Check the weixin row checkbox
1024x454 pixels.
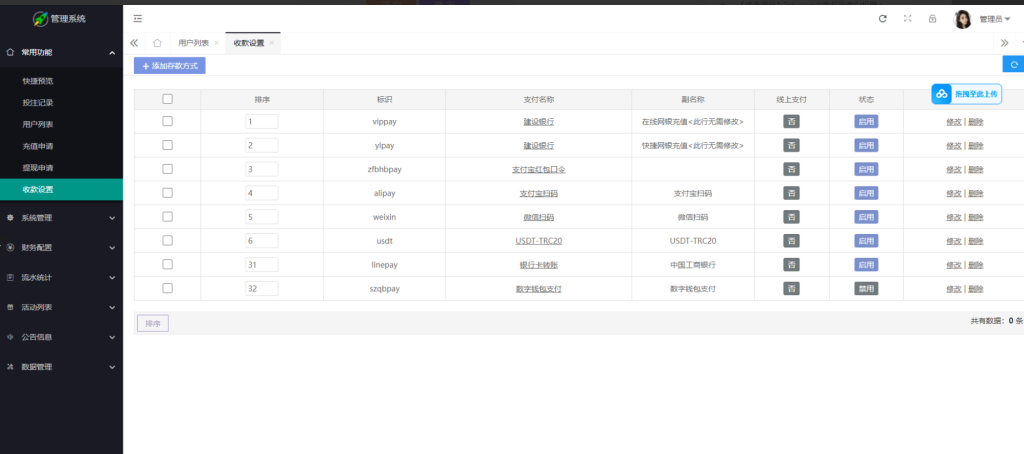tap(167, 216)
